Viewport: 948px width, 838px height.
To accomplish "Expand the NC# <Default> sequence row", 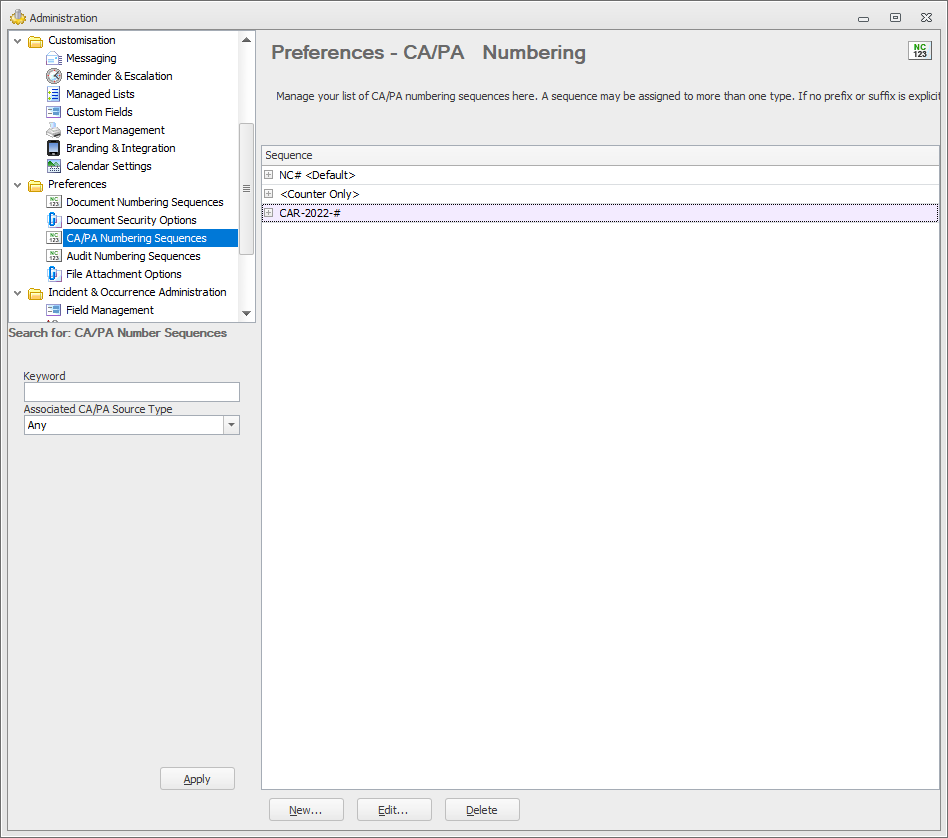I will click(268, 175).
